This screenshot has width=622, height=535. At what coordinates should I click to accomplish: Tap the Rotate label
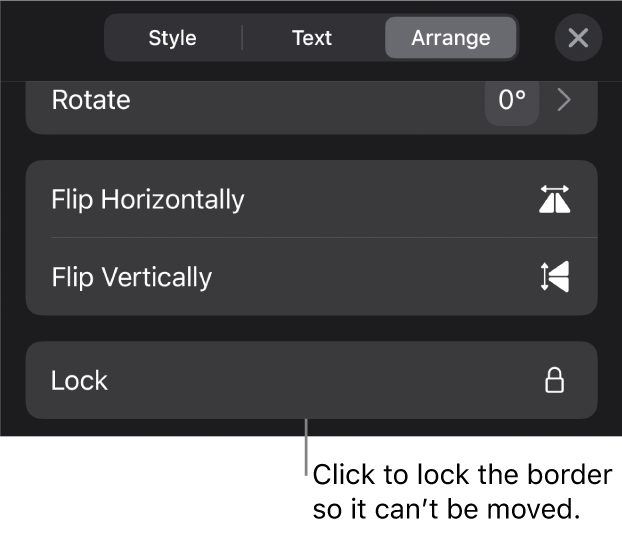pyautogui.click(x=91, y=100)
